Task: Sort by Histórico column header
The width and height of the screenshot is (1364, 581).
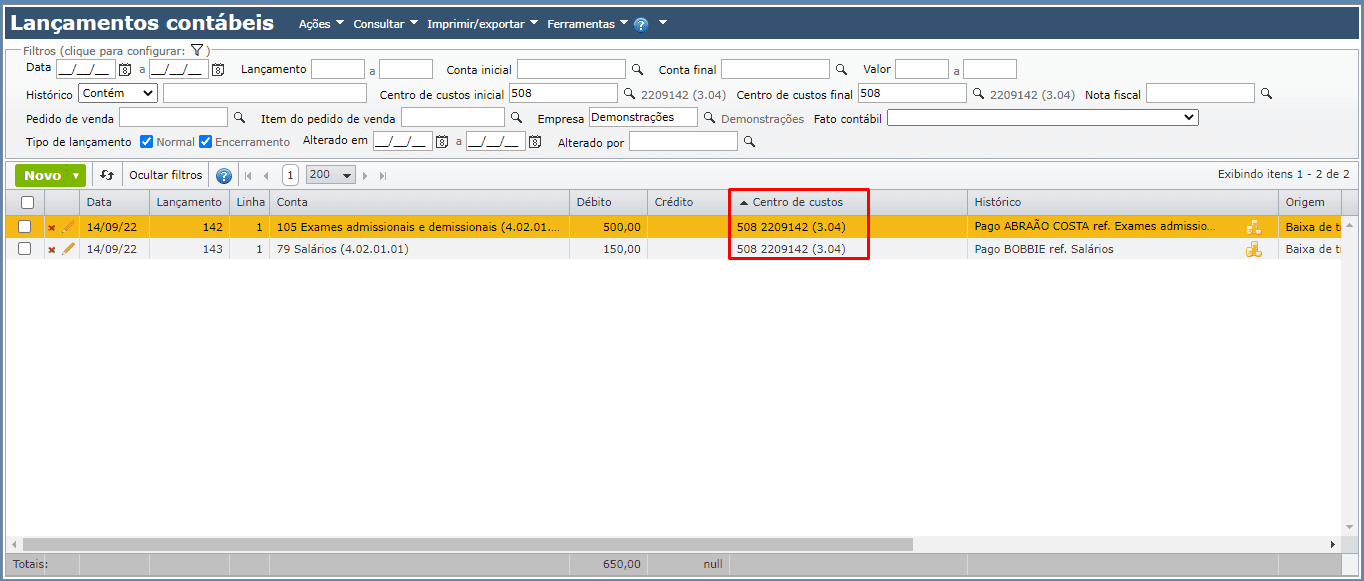Action: coord(1124,202)
